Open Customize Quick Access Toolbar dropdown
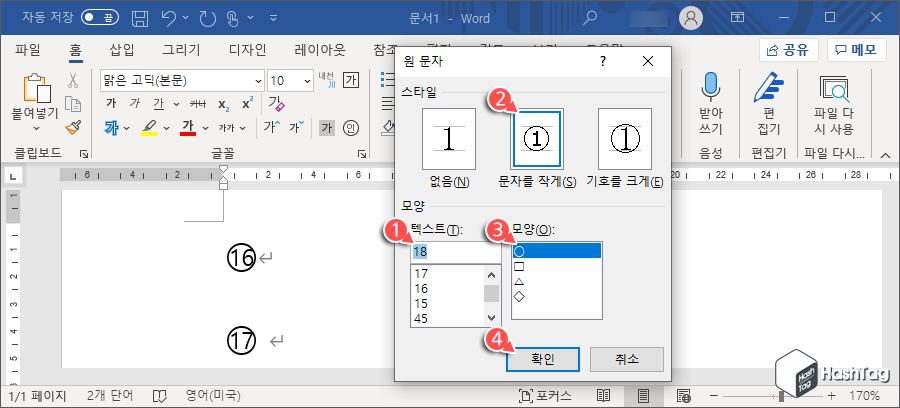The width and height of the screenshot is (900, 408). [273, 18]
